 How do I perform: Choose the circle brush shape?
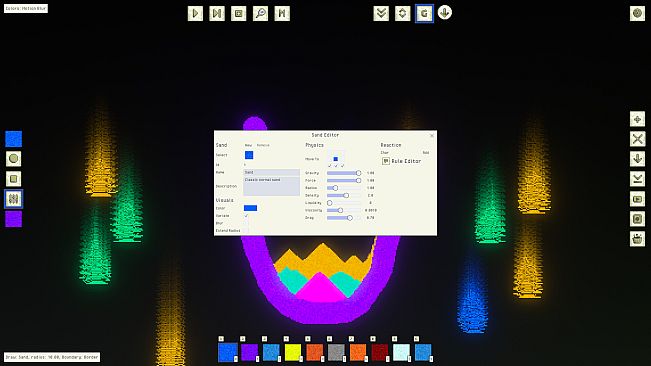13,159
